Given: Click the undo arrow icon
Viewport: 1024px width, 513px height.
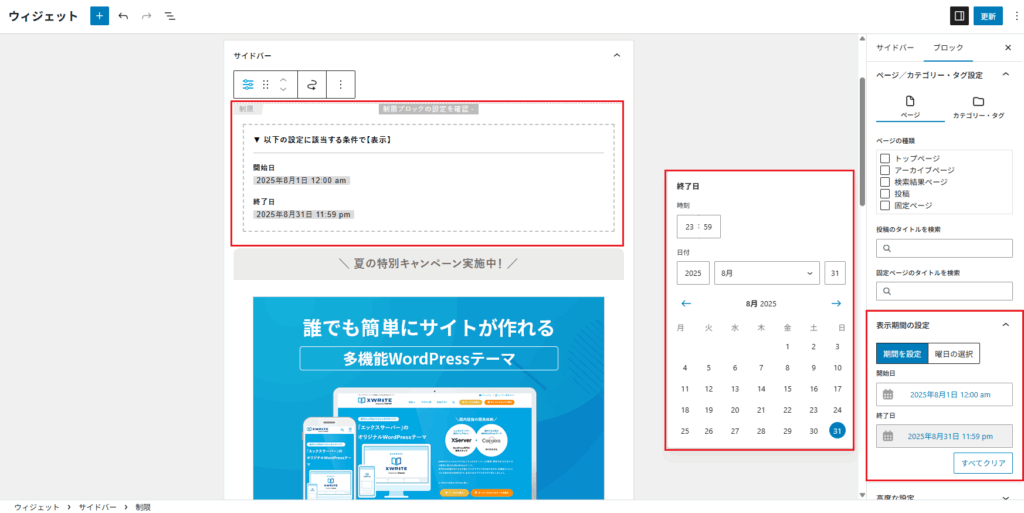Looking at the screenshot, I should coord(123,16).
